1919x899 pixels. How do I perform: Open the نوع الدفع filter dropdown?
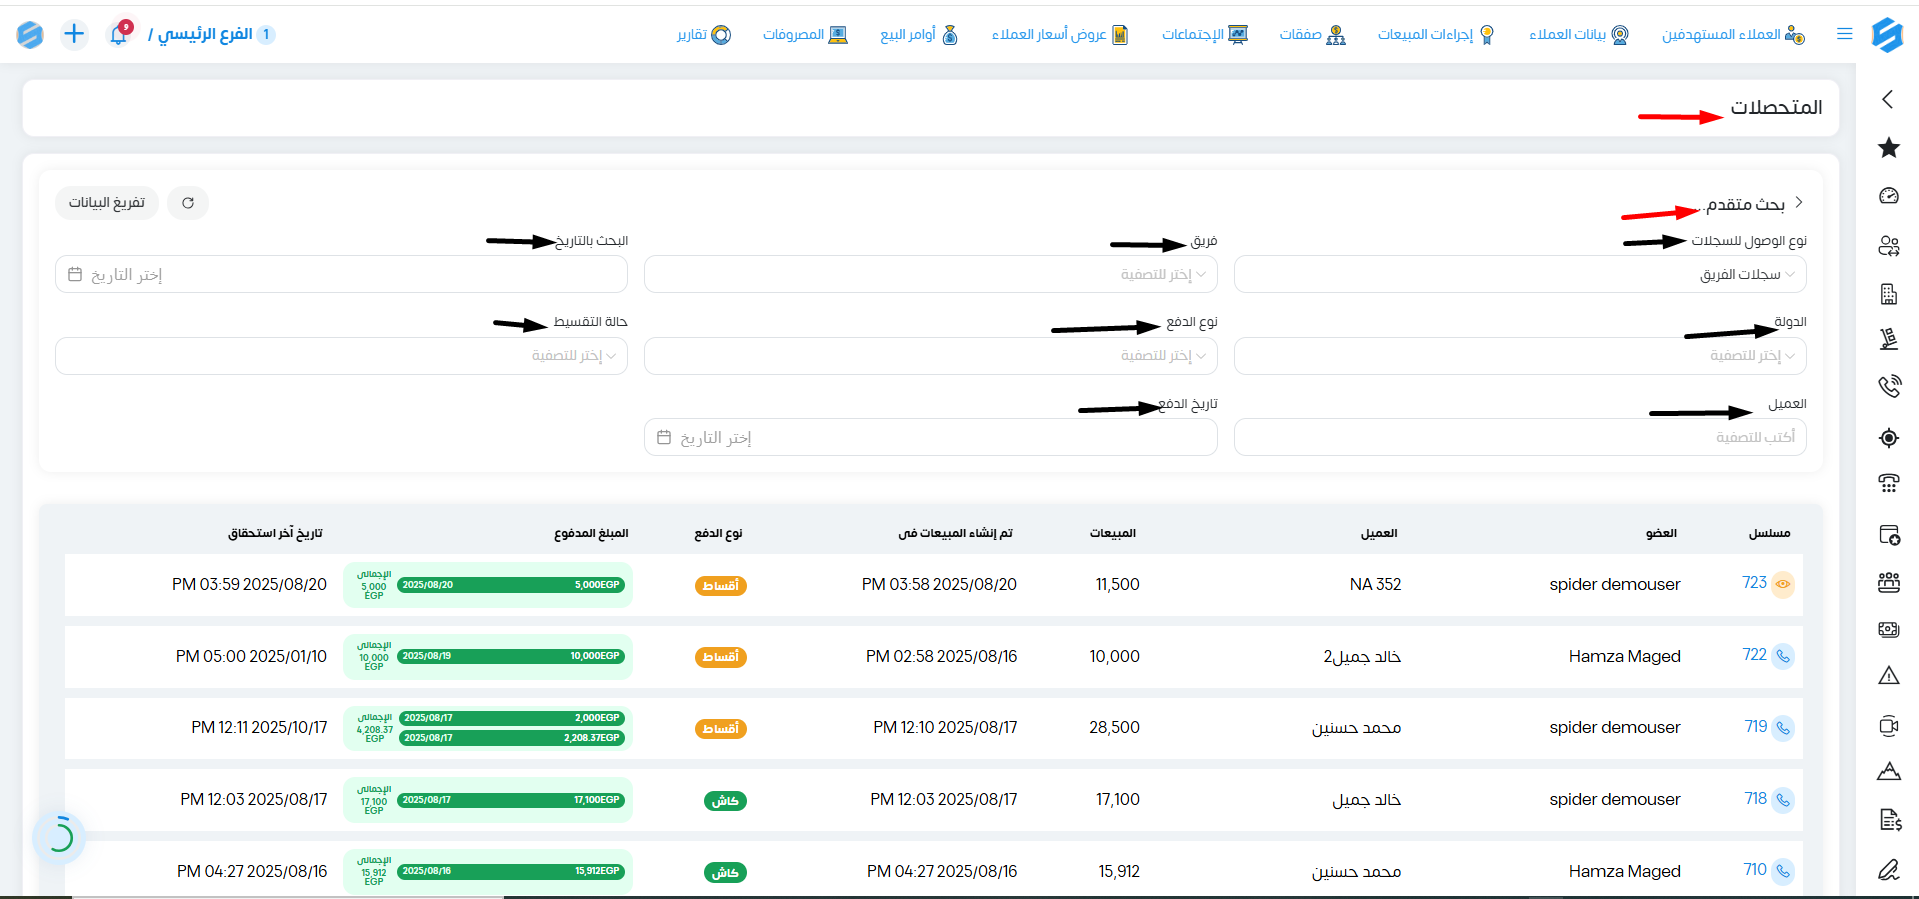(930, 356)
